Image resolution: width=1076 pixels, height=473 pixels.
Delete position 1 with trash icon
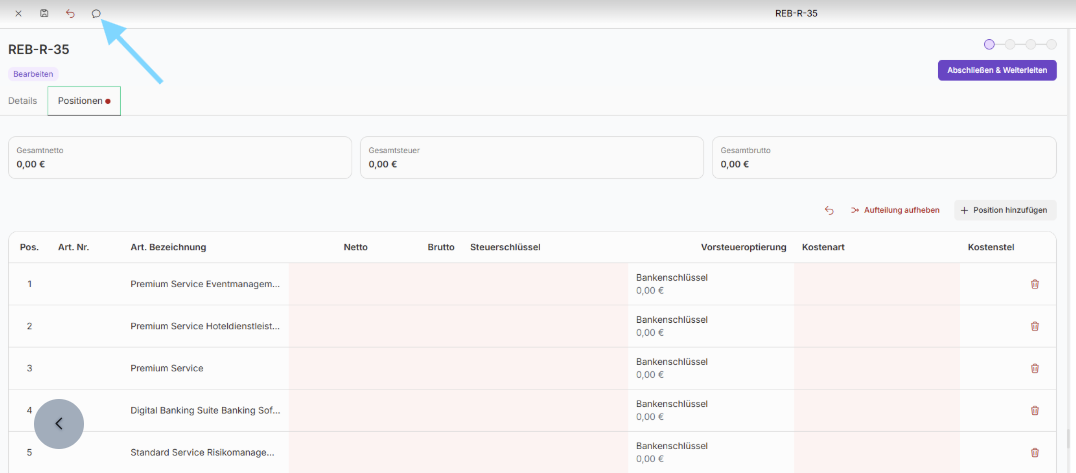pos(1034,284)
